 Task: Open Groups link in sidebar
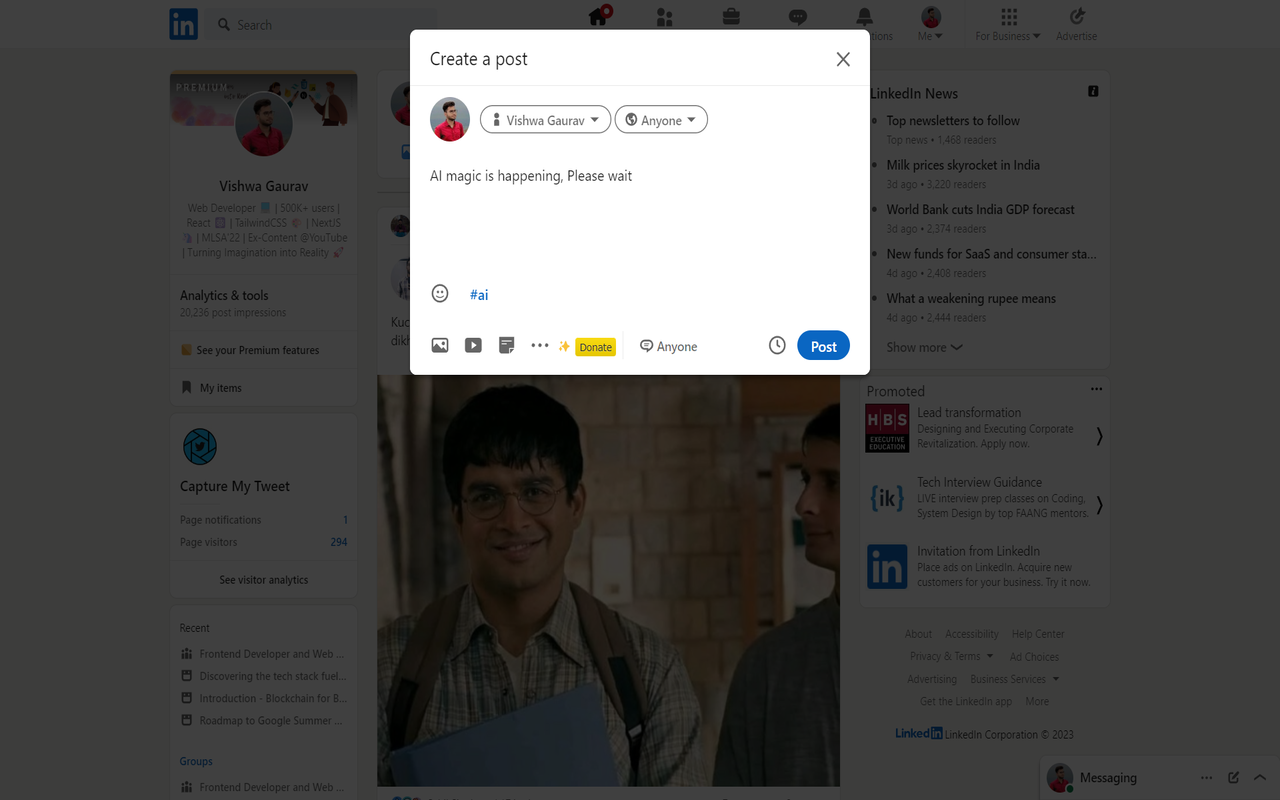tap(196, 761)
